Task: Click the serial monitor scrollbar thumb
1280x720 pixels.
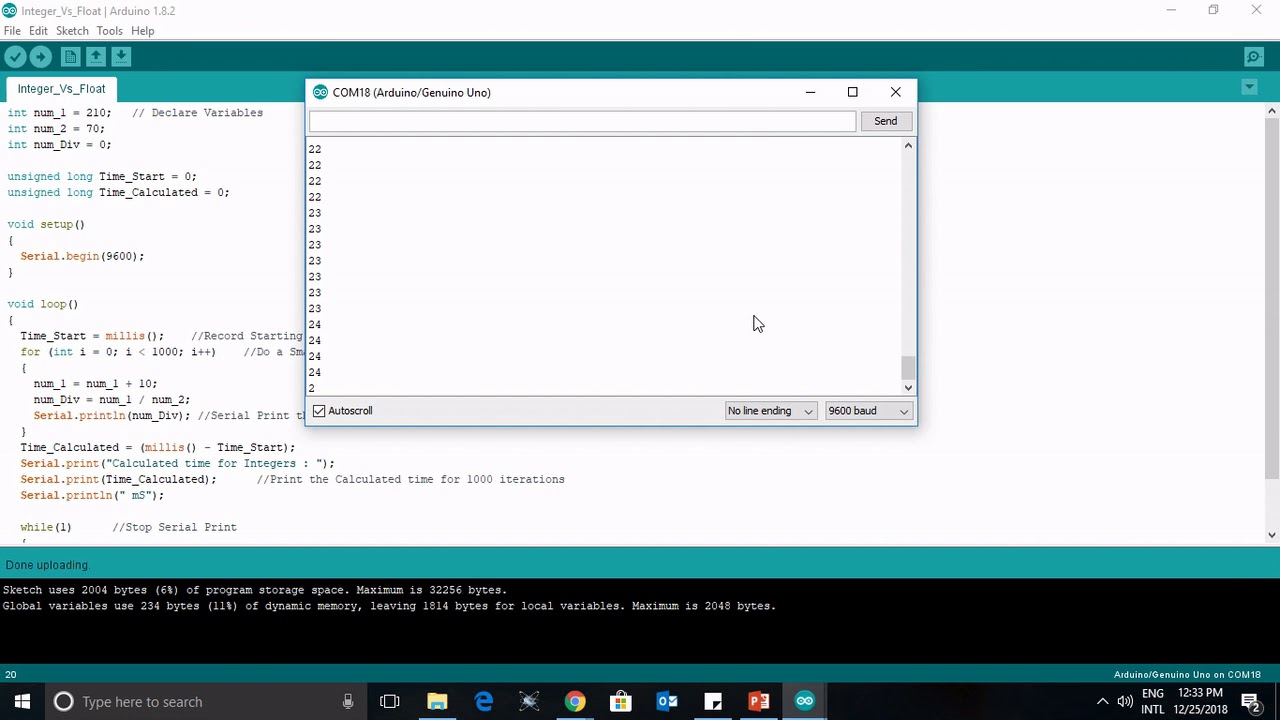Action: [908, 368]
